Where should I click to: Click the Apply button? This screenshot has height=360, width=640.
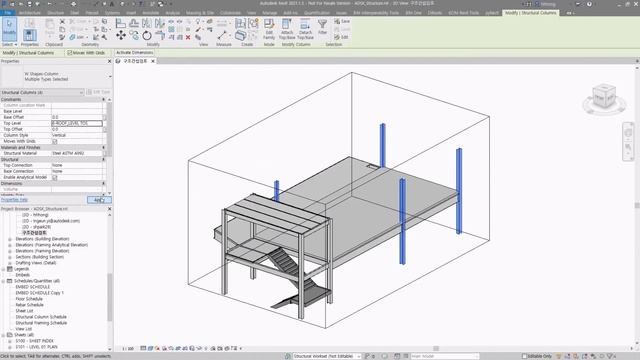tap(99, 200)
